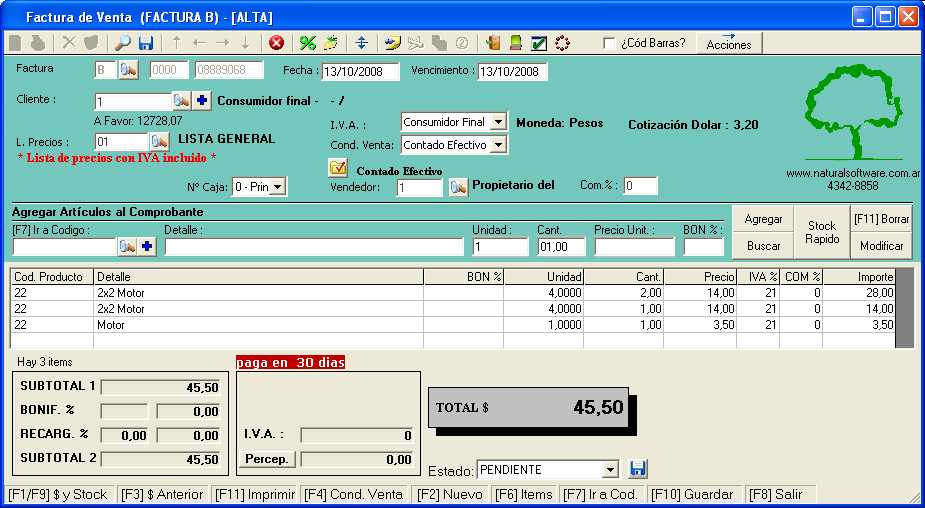Click the blue floppy disk save icon in toolbar
Screen dimensions: 925x508
click(146, 42)
